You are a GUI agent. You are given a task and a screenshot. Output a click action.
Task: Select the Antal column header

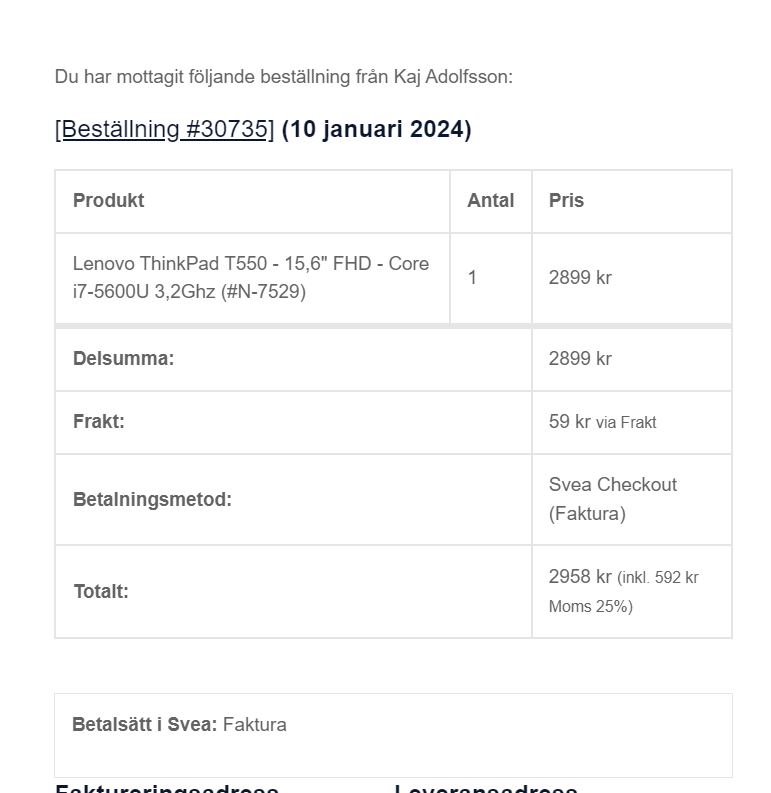pos(490,200)
